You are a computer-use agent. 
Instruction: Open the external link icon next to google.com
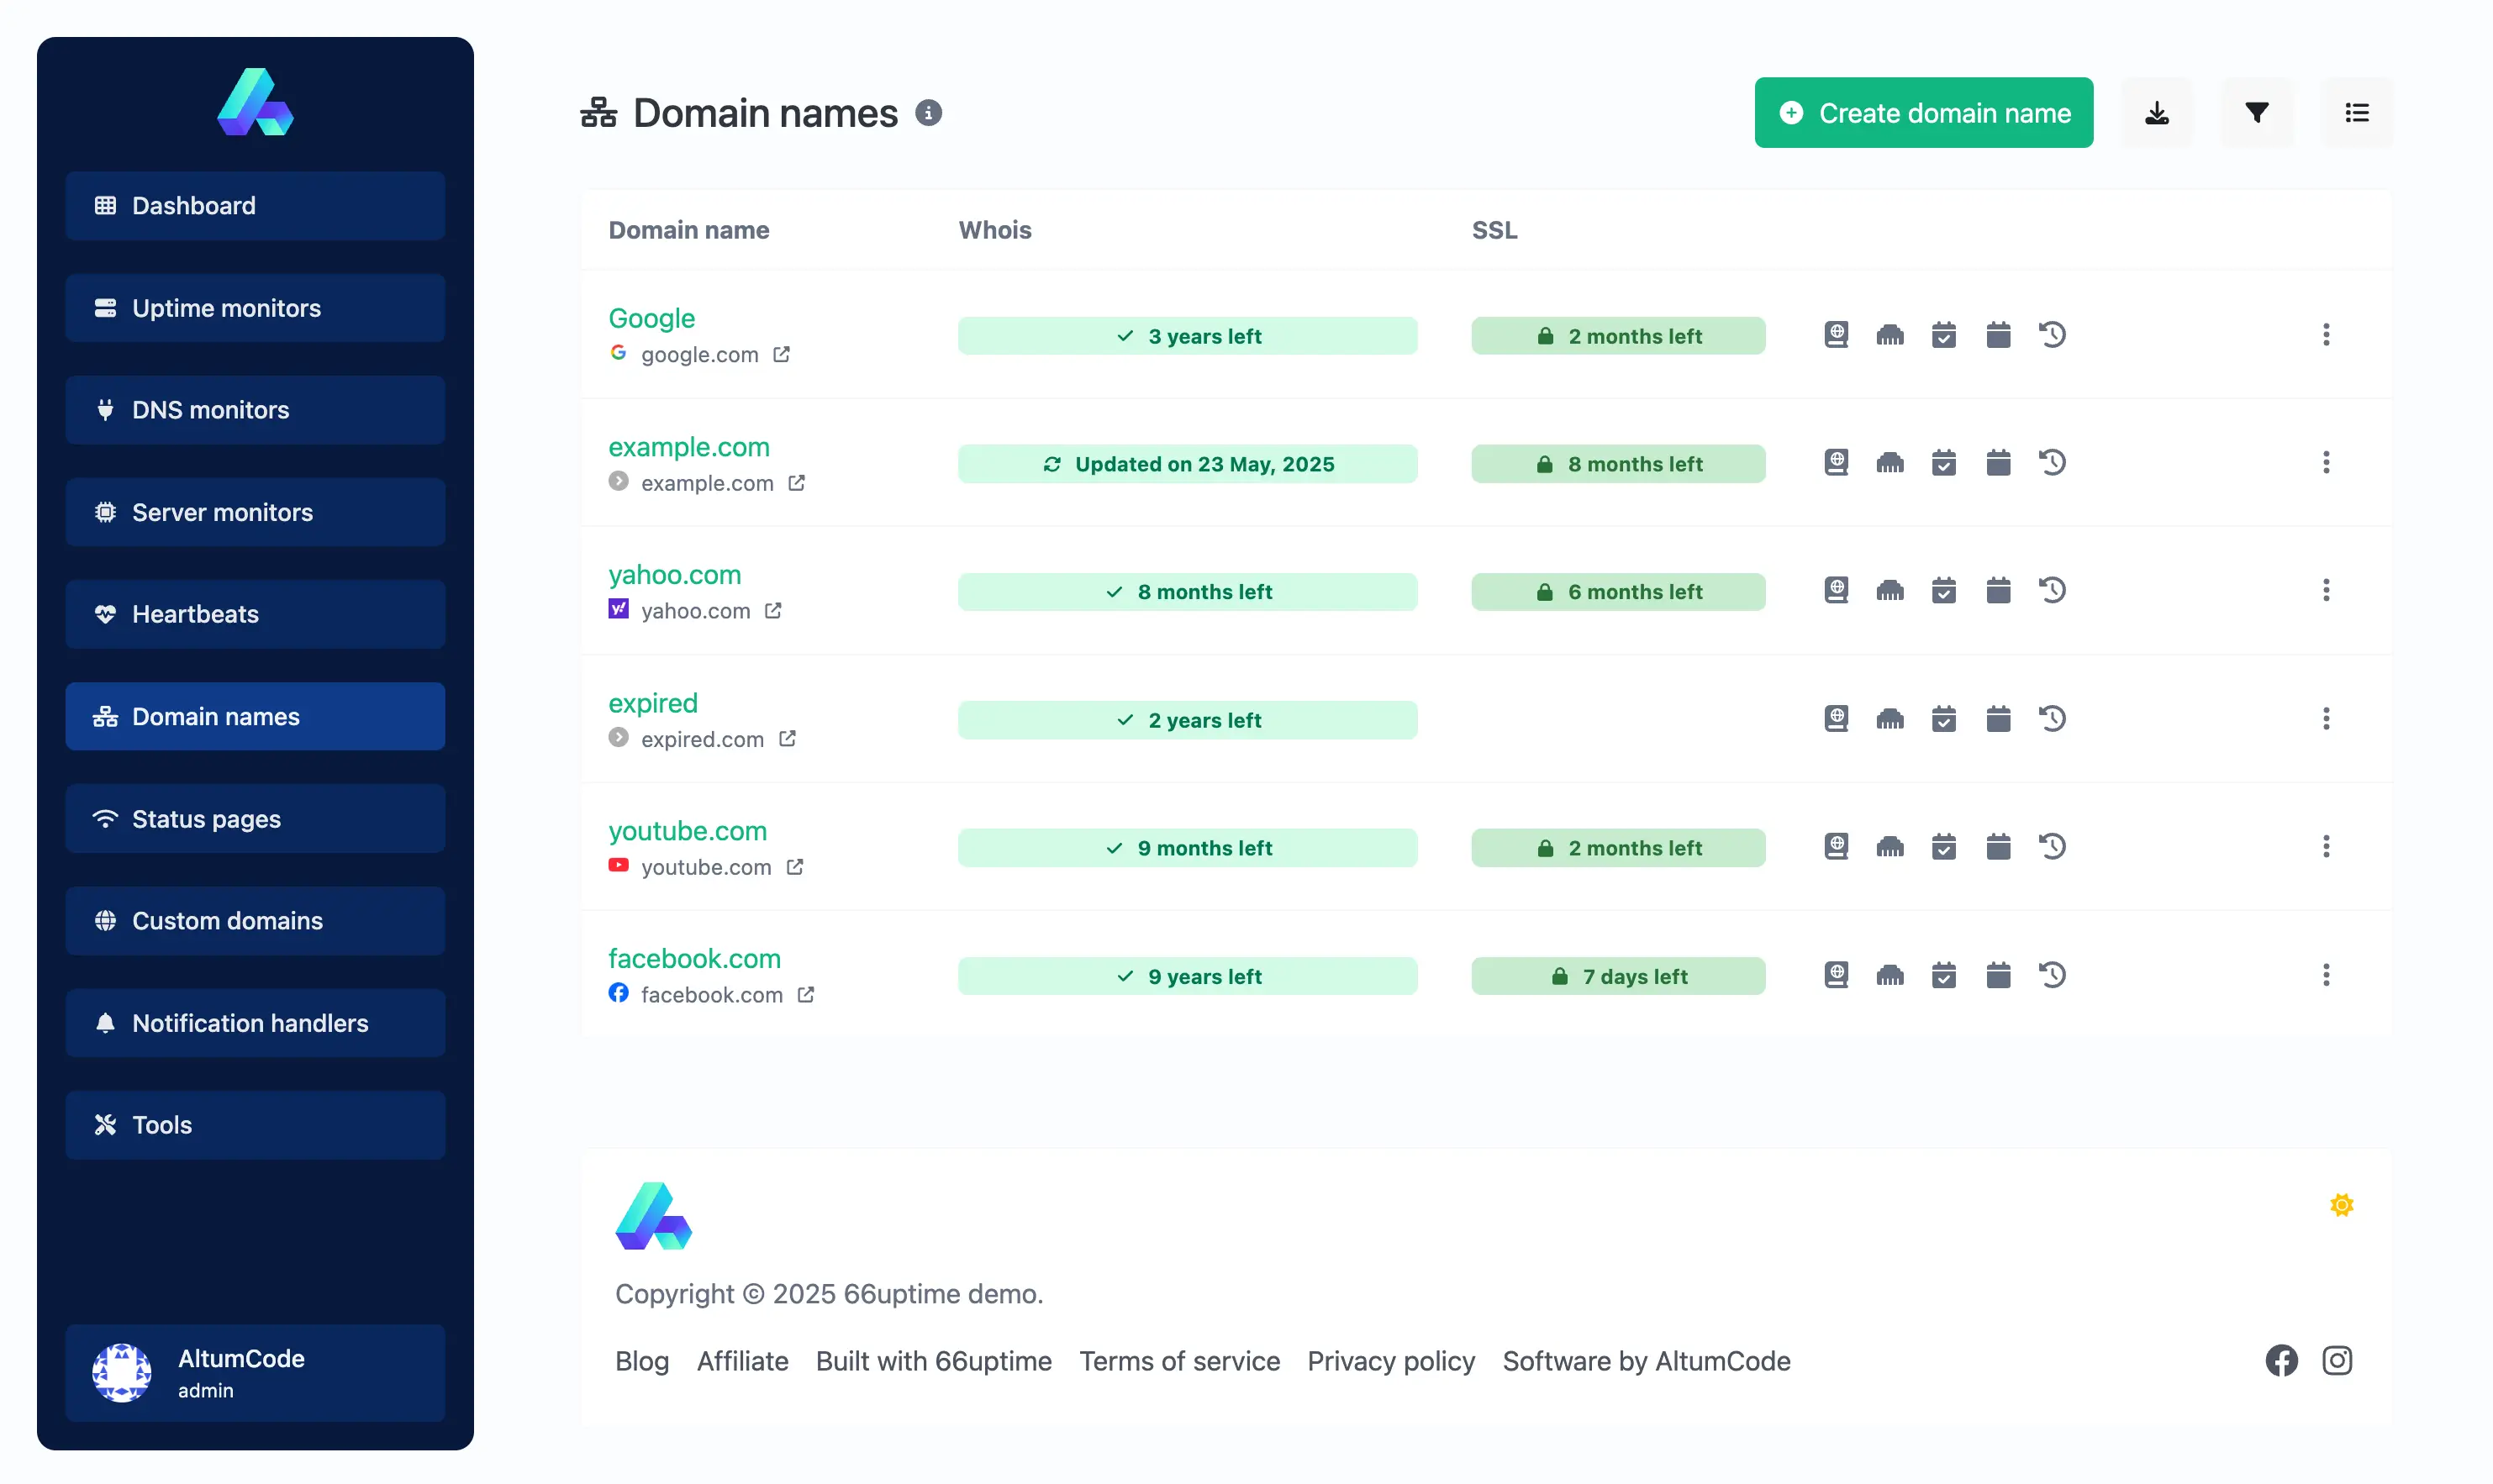pyautogui.click(x=781, y=355)
